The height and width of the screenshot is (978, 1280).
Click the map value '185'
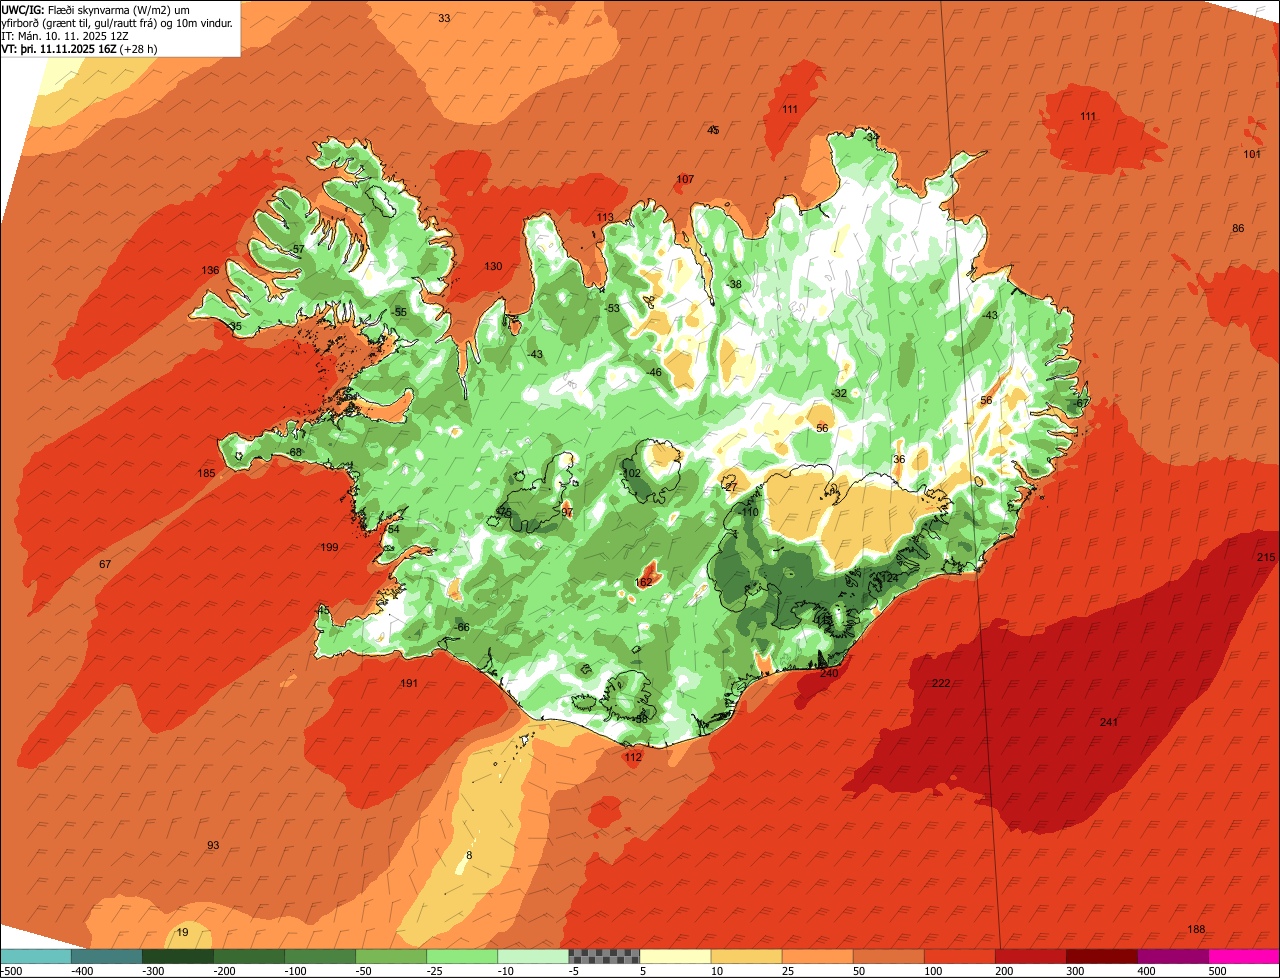206,473
